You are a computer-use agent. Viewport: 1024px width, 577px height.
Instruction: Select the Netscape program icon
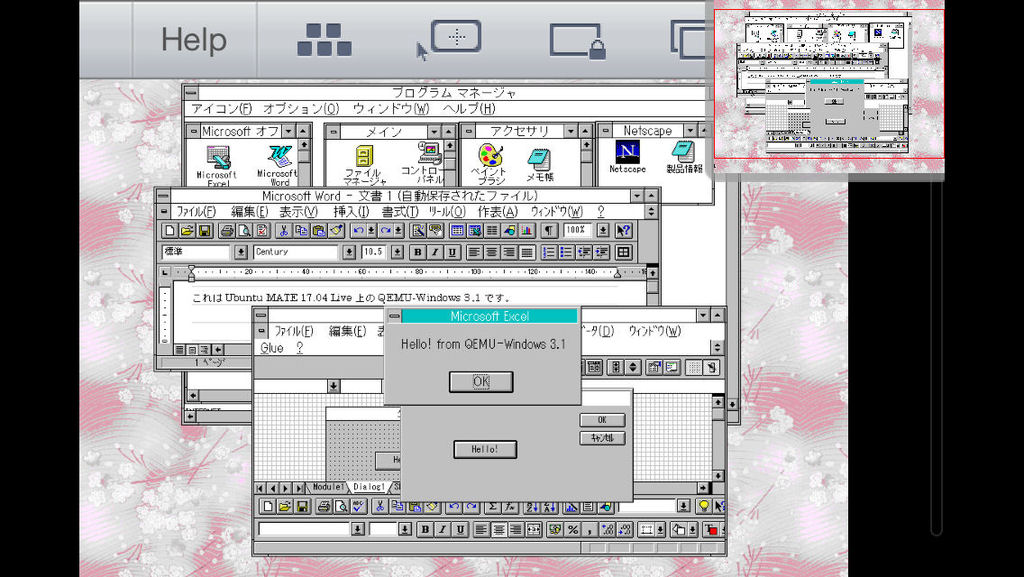point(628,157)
